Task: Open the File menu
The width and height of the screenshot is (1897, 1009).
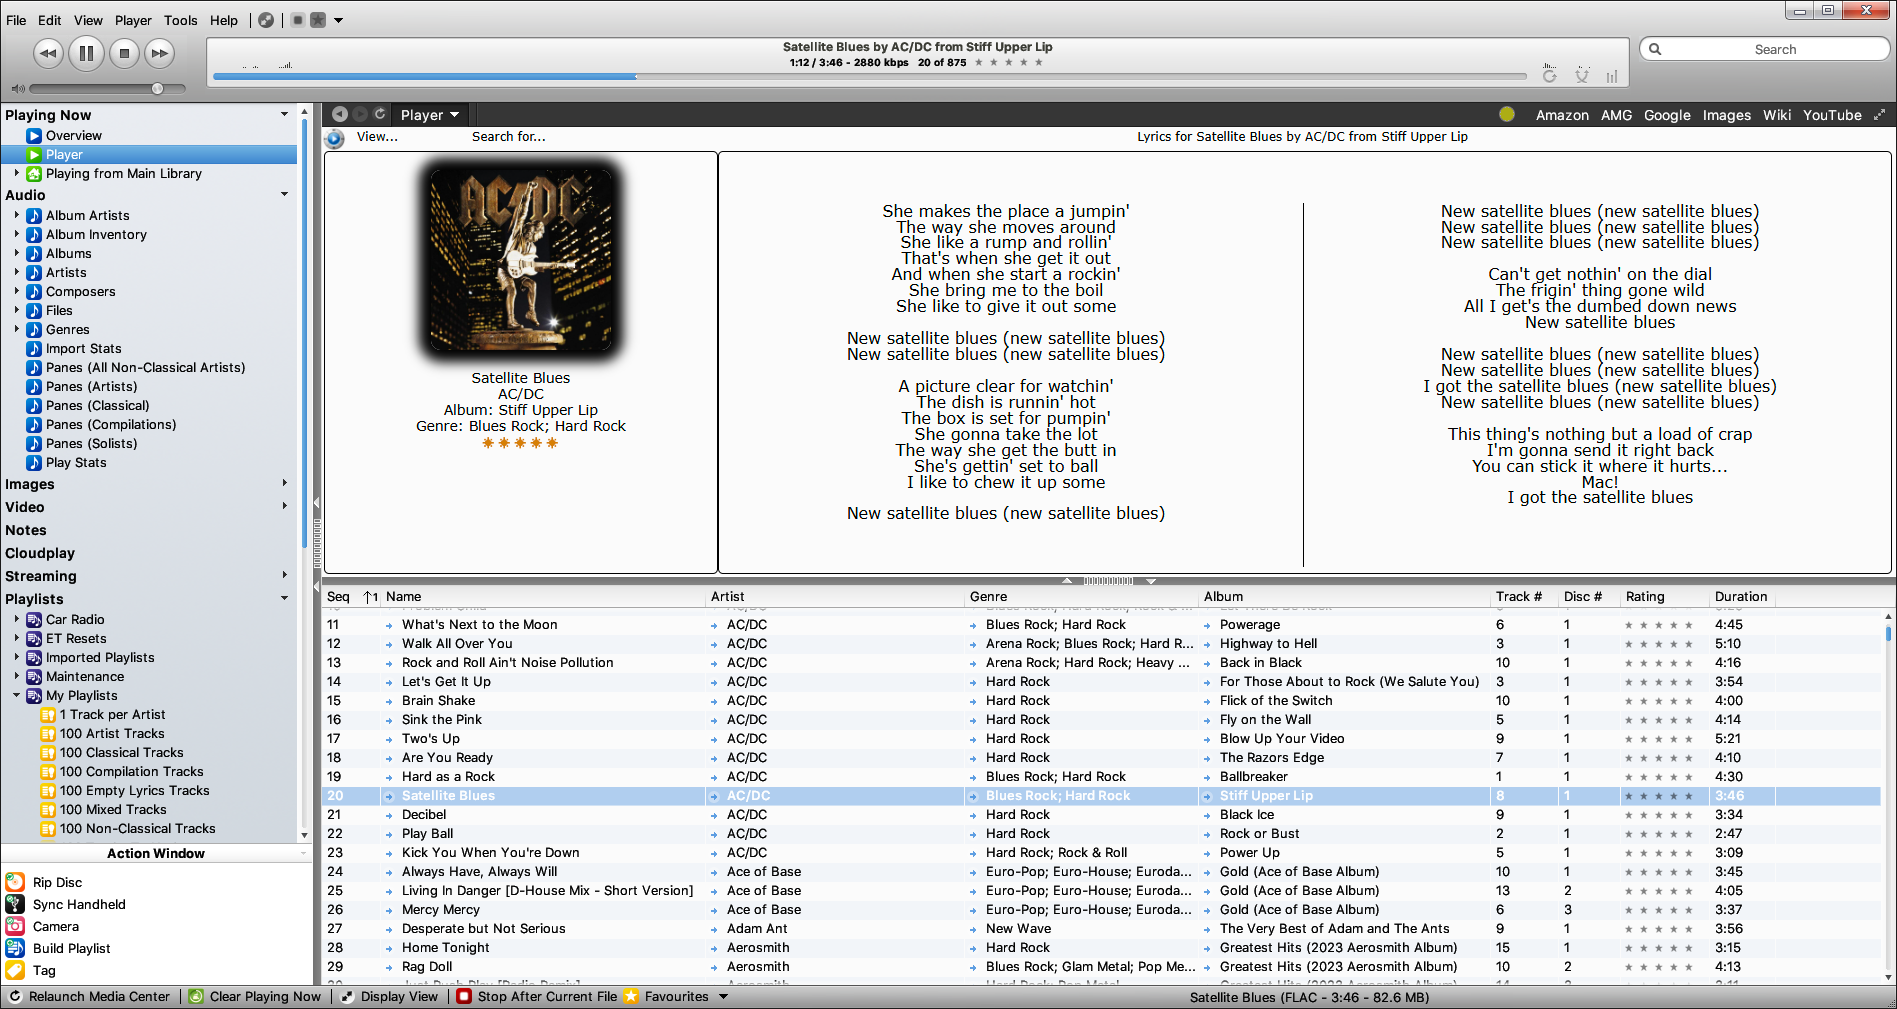Action: 16,20
